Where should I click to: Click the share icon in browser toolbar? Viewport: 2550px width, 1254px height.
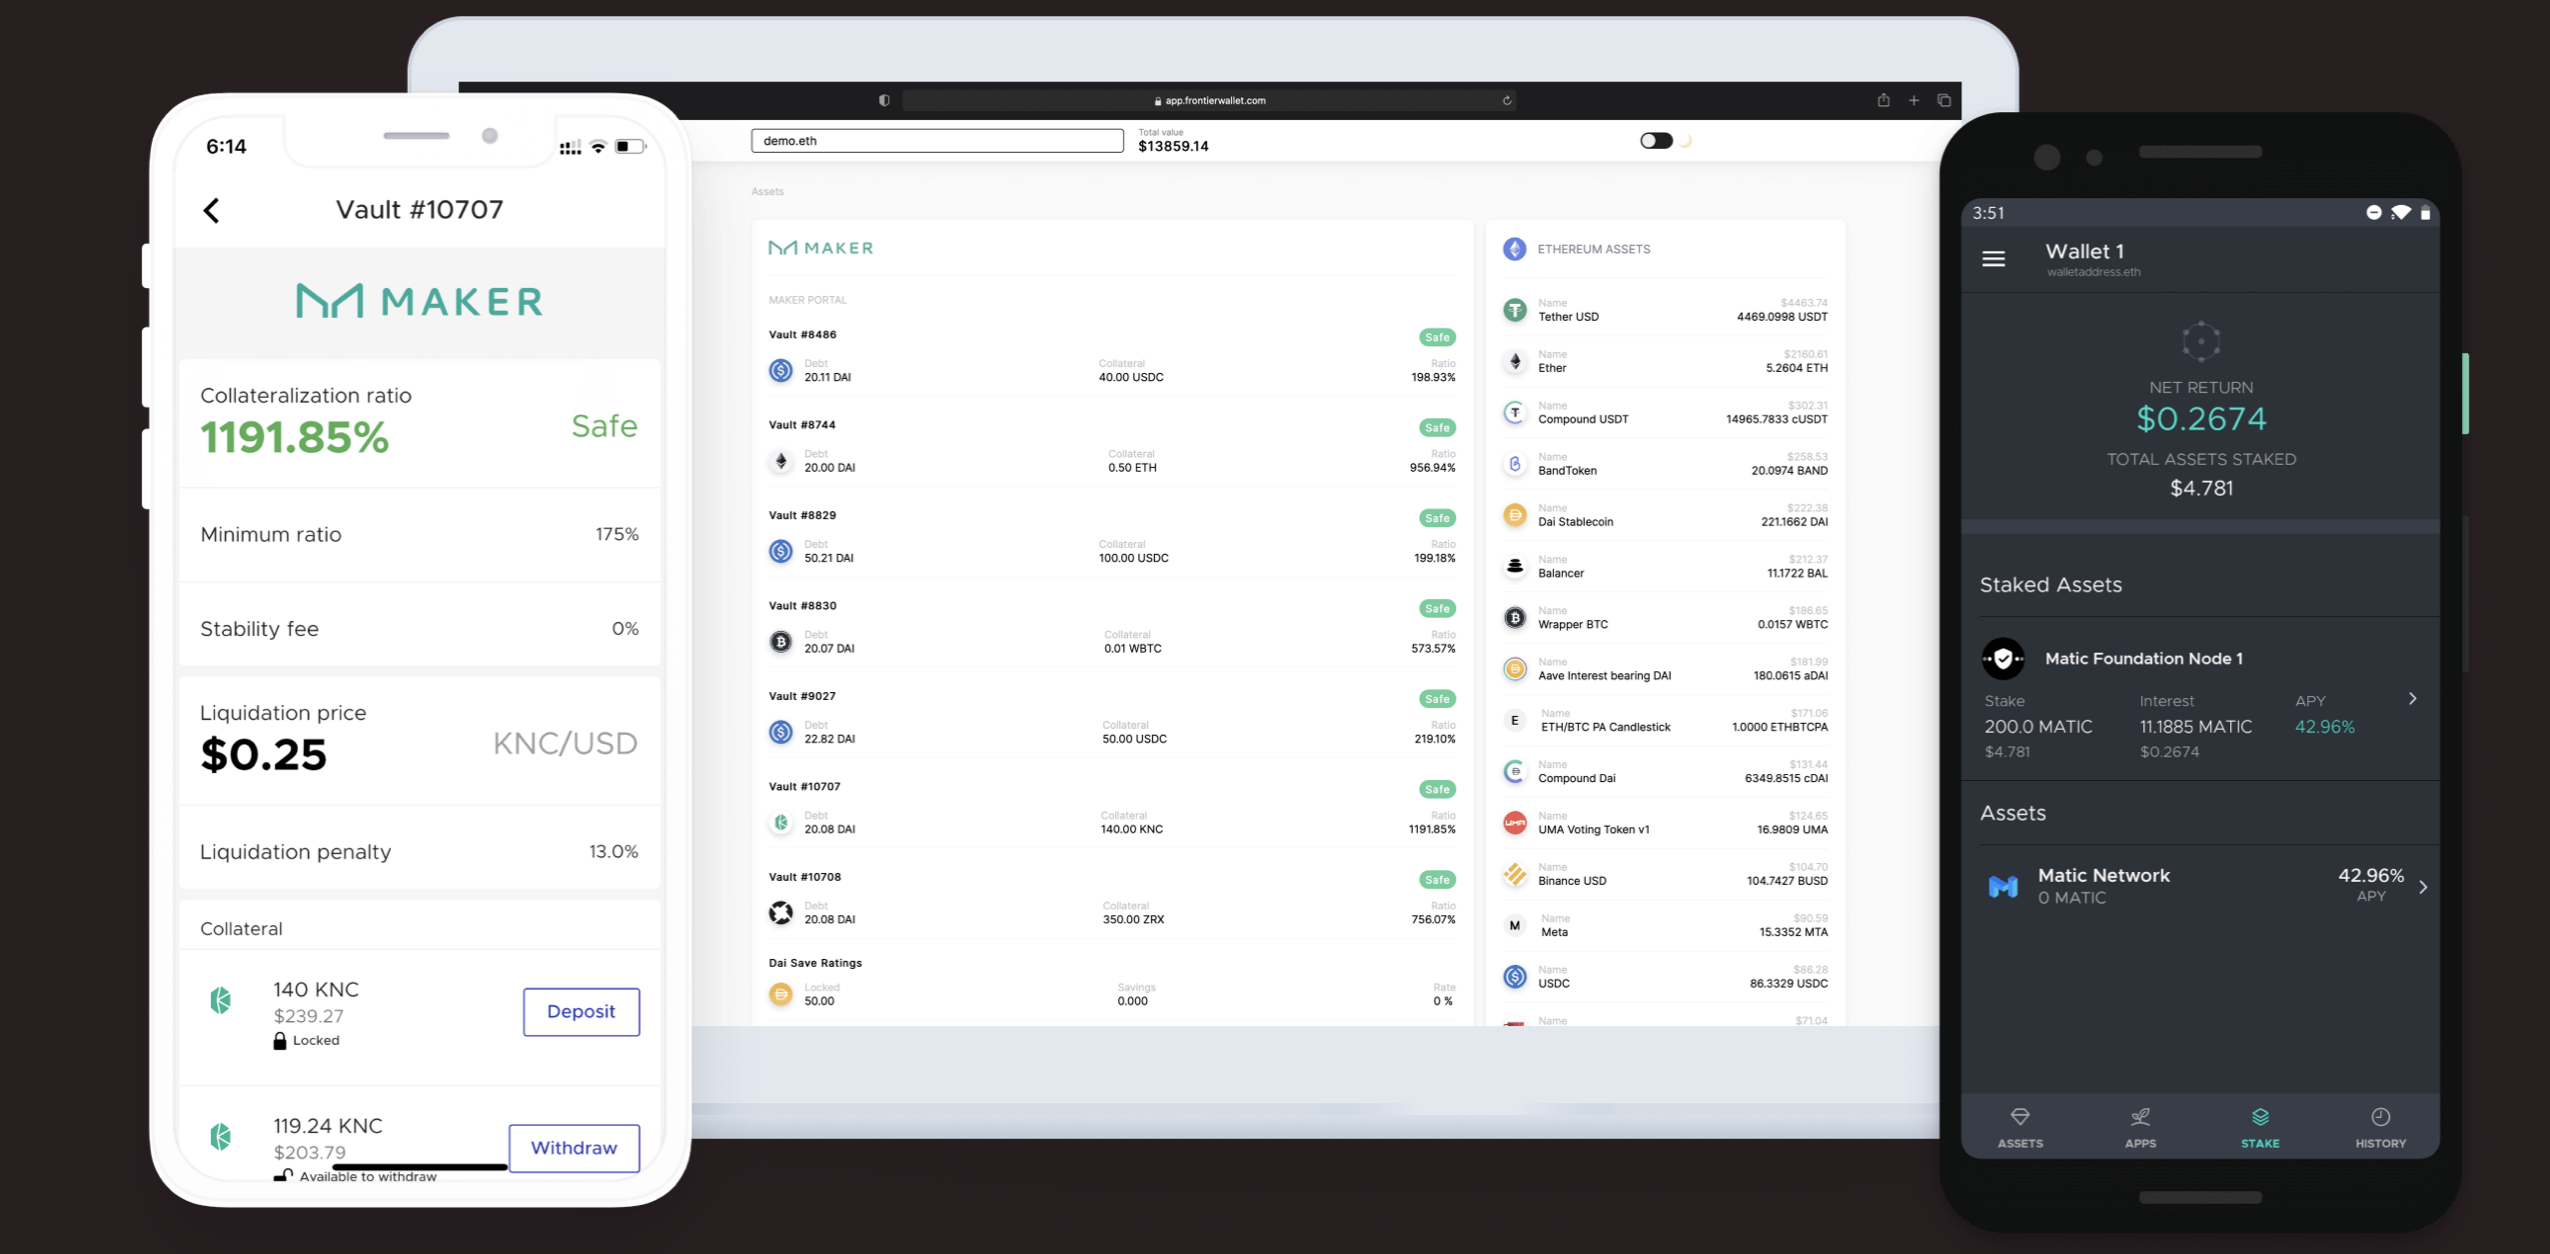click(1883, 100)
